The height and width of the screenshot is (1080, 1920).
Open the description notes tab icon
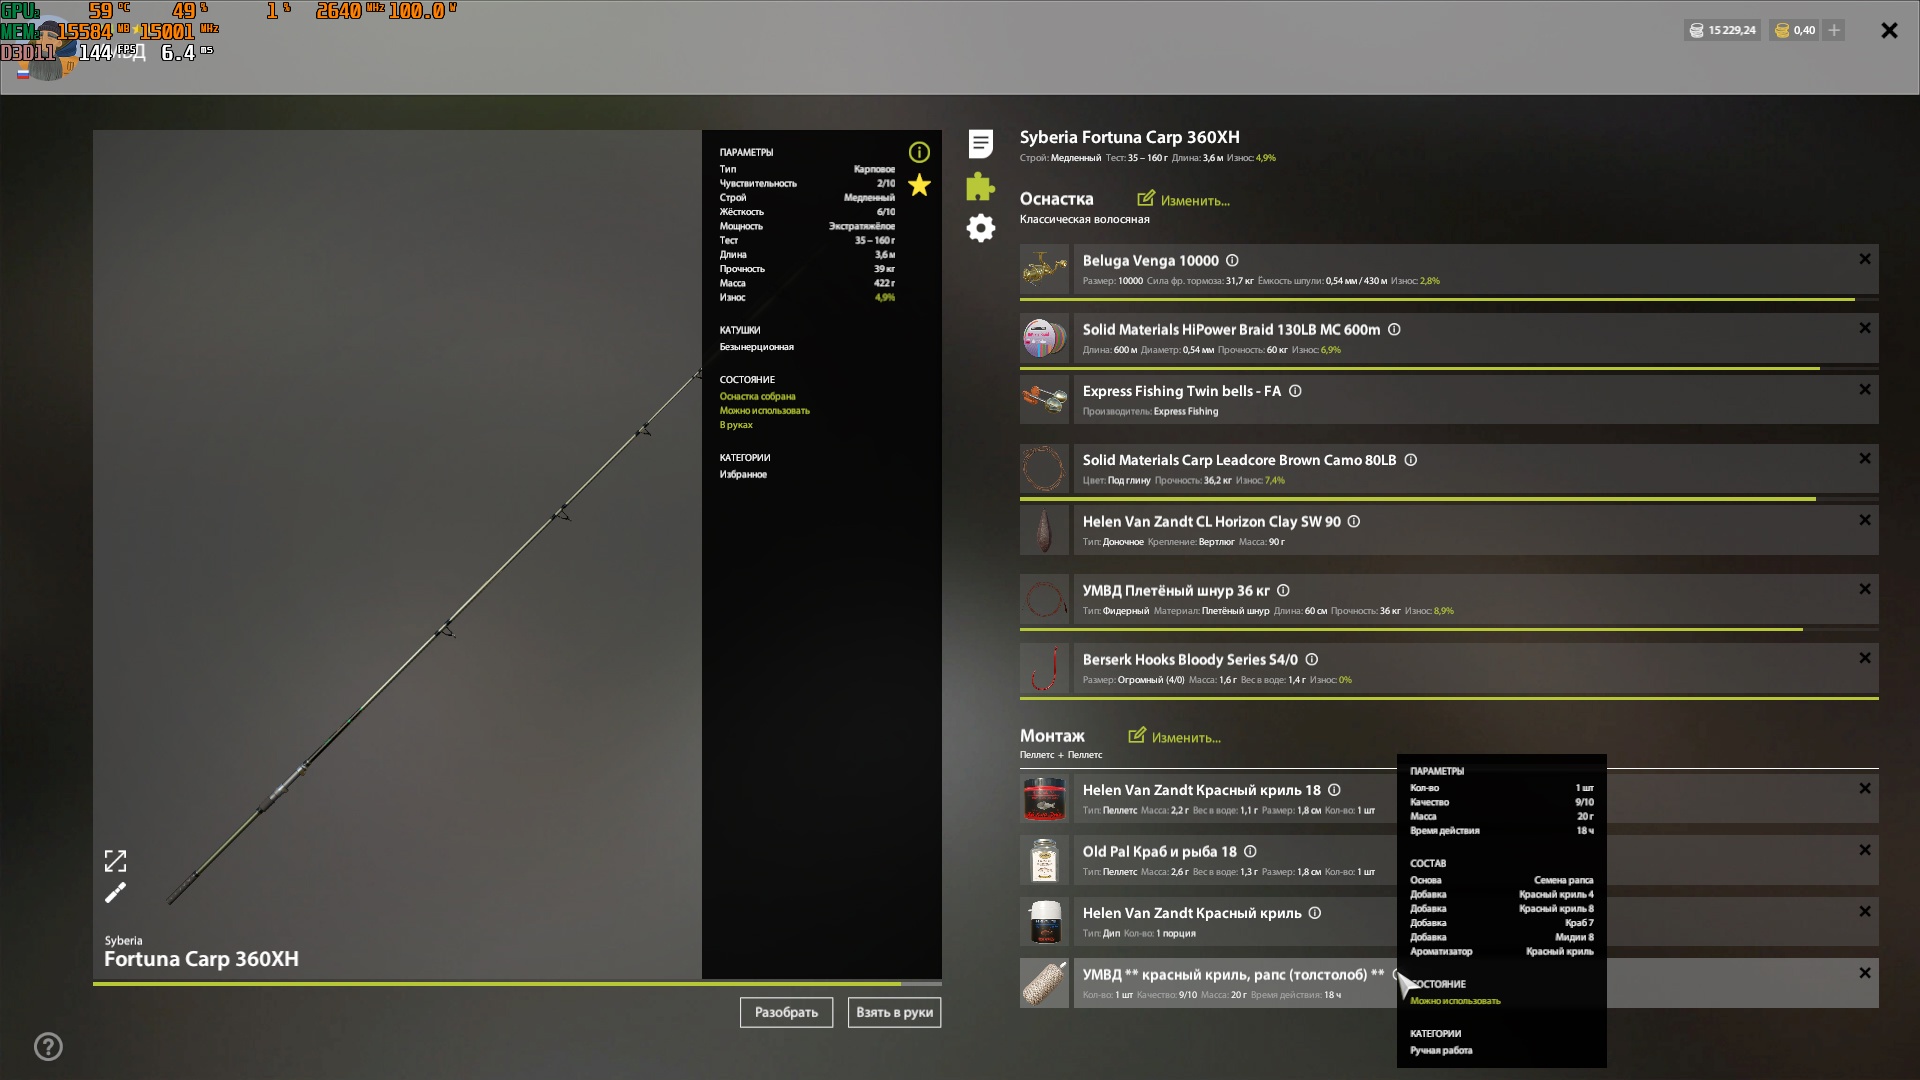pos(981,144)
